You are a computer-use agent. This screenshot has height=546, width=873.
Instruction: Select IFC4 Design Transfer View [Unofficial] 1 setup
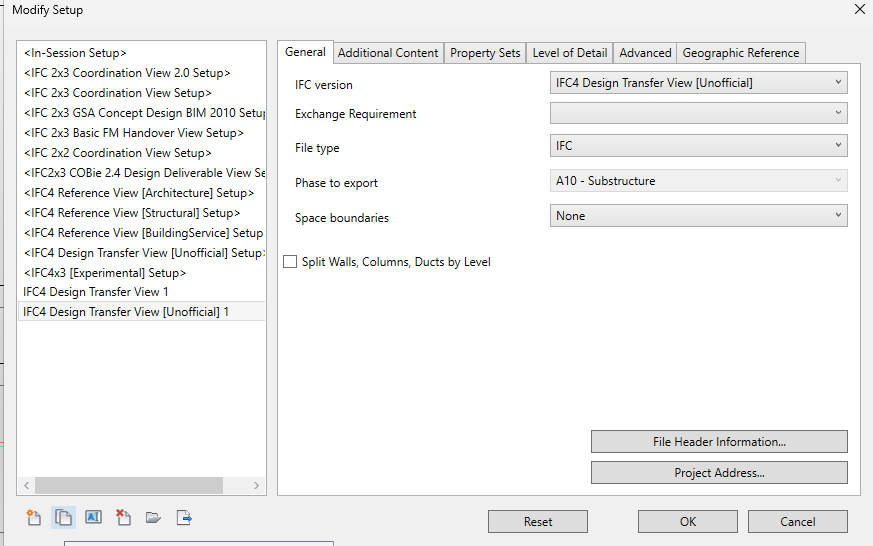141,312
